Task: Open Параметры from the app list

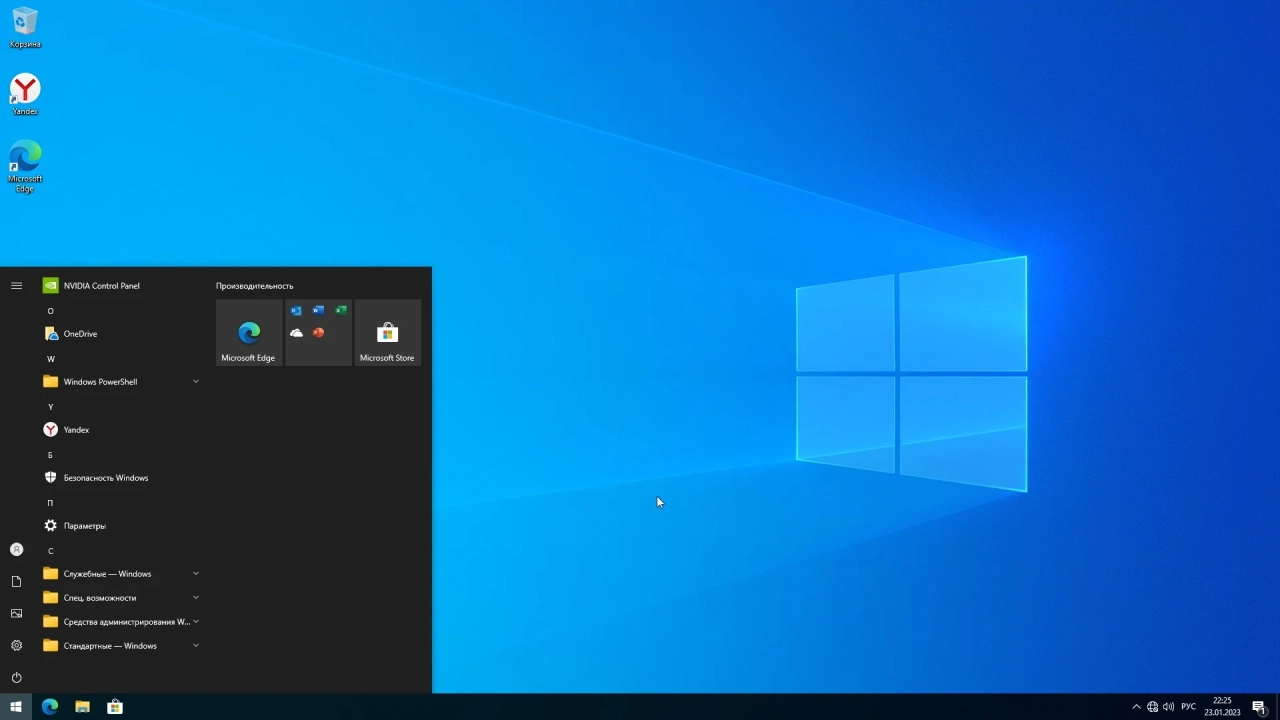Action: 120,526
